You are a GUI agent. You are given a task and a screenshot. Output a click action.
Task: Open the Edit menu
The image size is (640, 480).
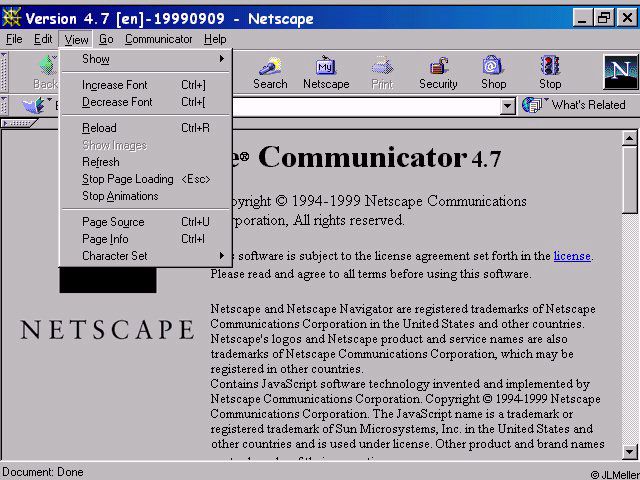tap(43, 39)
